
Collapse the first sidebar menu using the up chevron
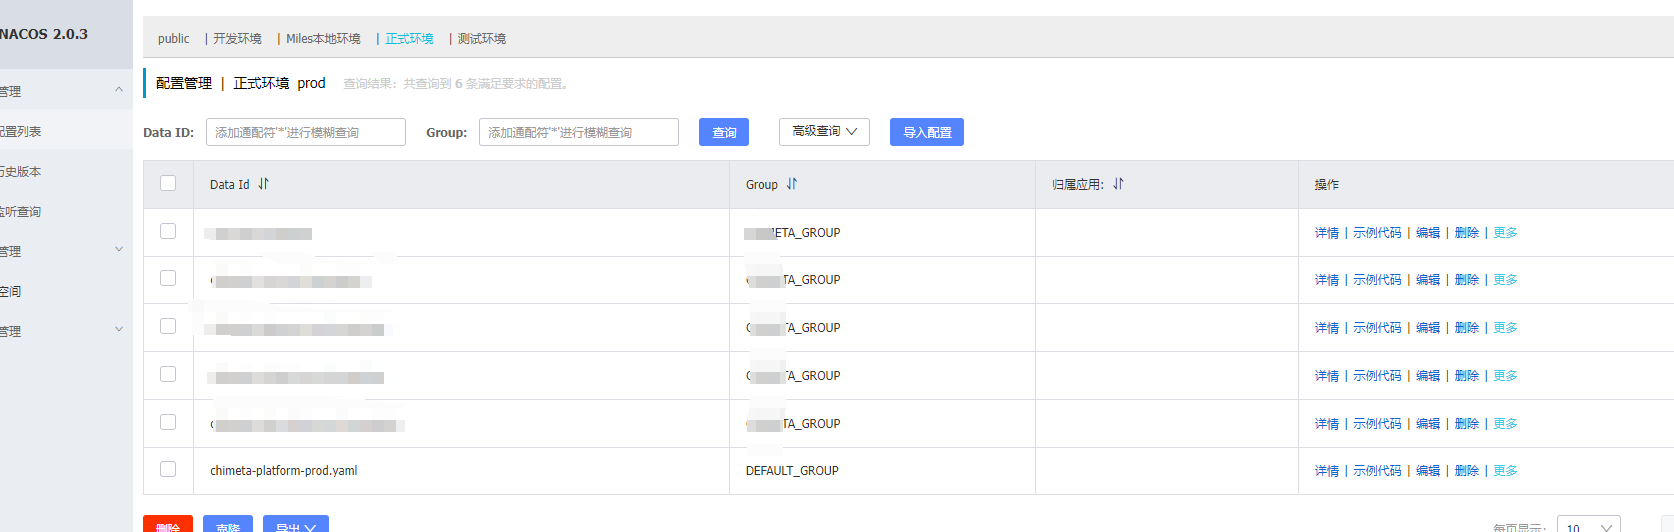(x=119, y=90)
